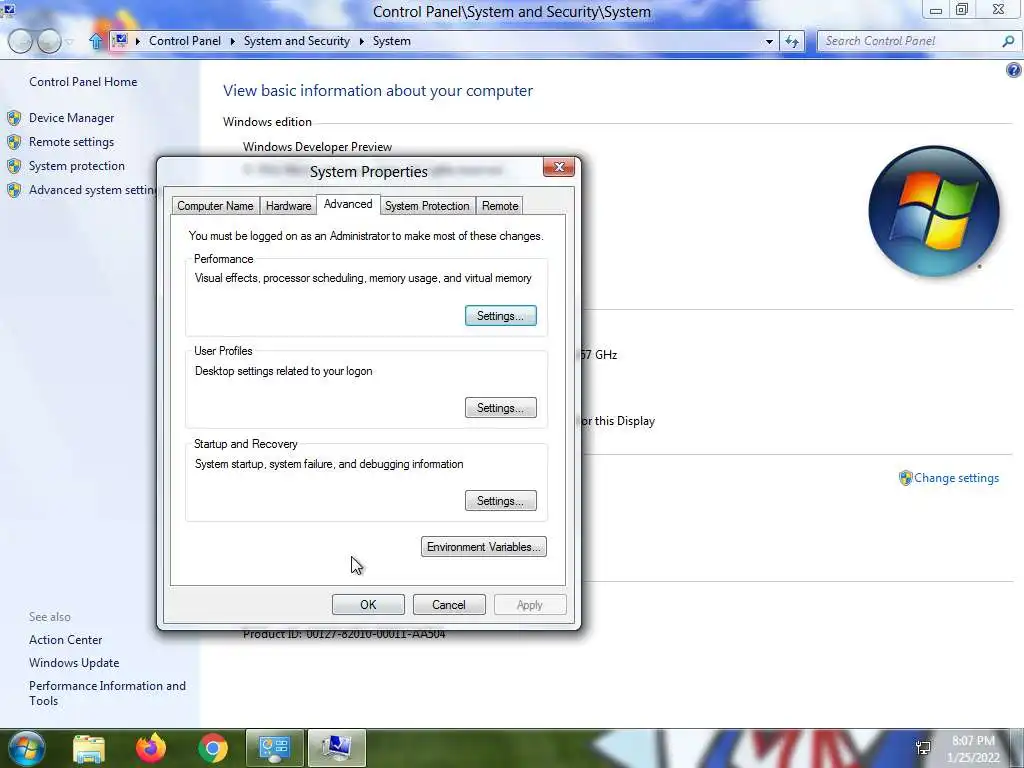1024x768 pixels.
Task: Switch to Computer Name tab
Action: click(215, 206)
